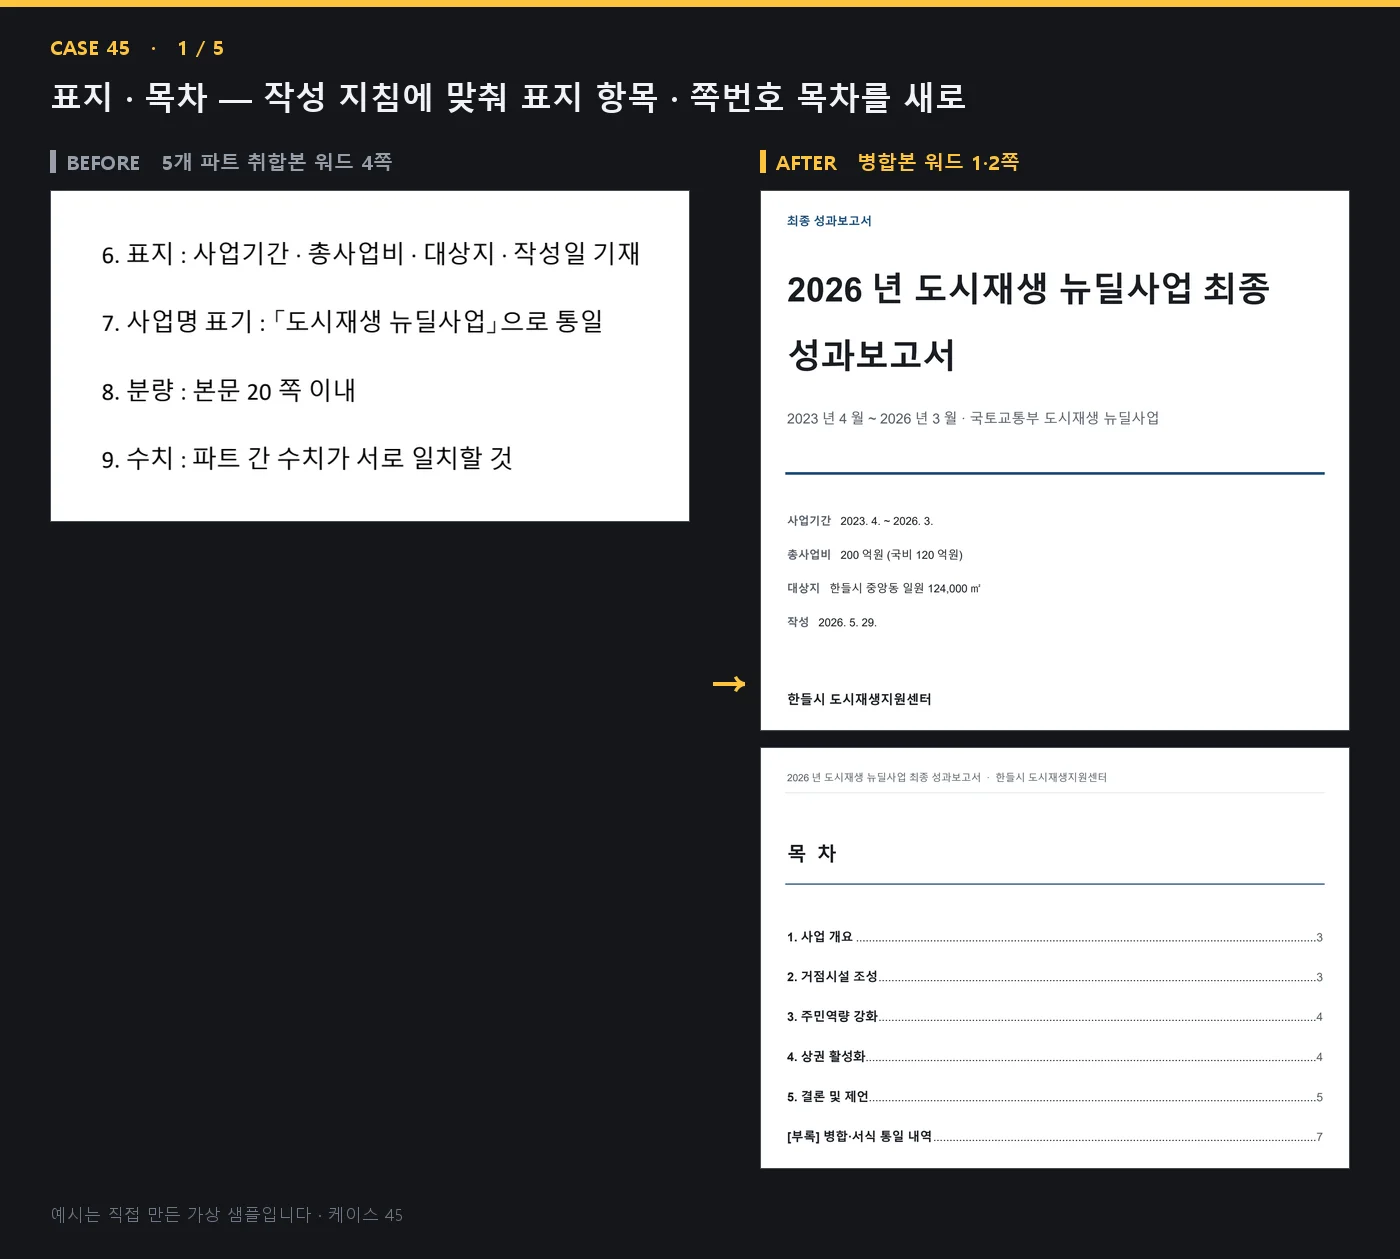
Task: Select the "사업기간 2023. 4. ~ 2026. 3." row
Action: tap(860, 521)
